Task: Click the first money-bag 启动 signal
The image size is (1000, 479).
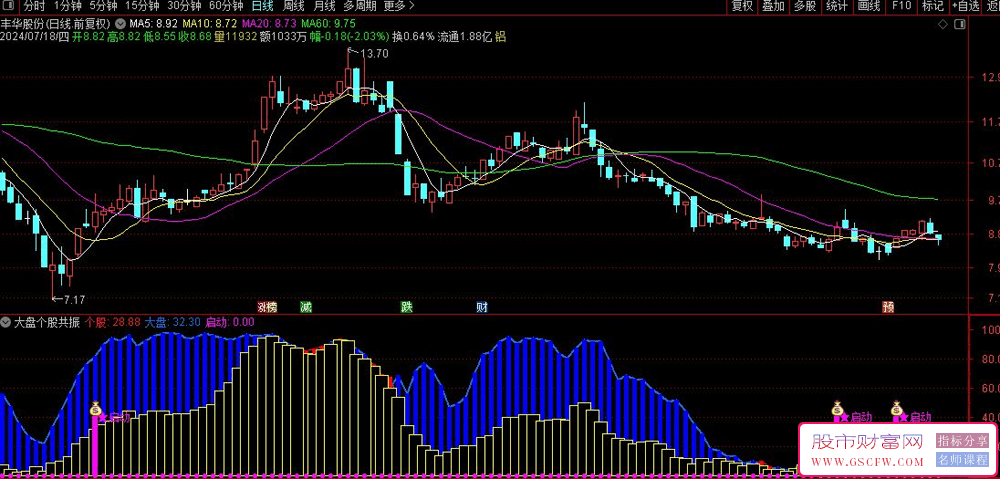Action: 96,407
